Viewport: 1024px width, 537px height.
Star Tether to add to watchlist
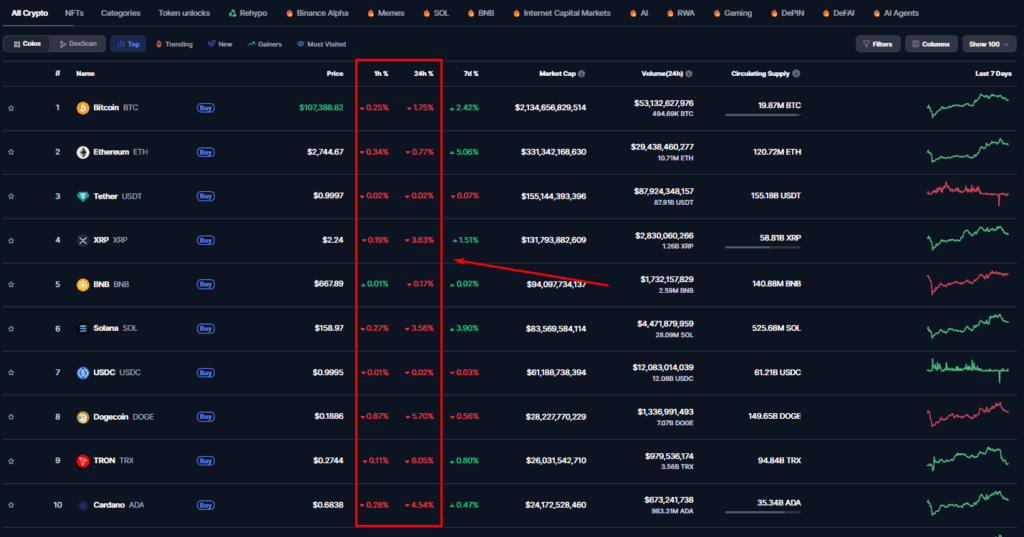pyautogui.click(x=11, y=196)
